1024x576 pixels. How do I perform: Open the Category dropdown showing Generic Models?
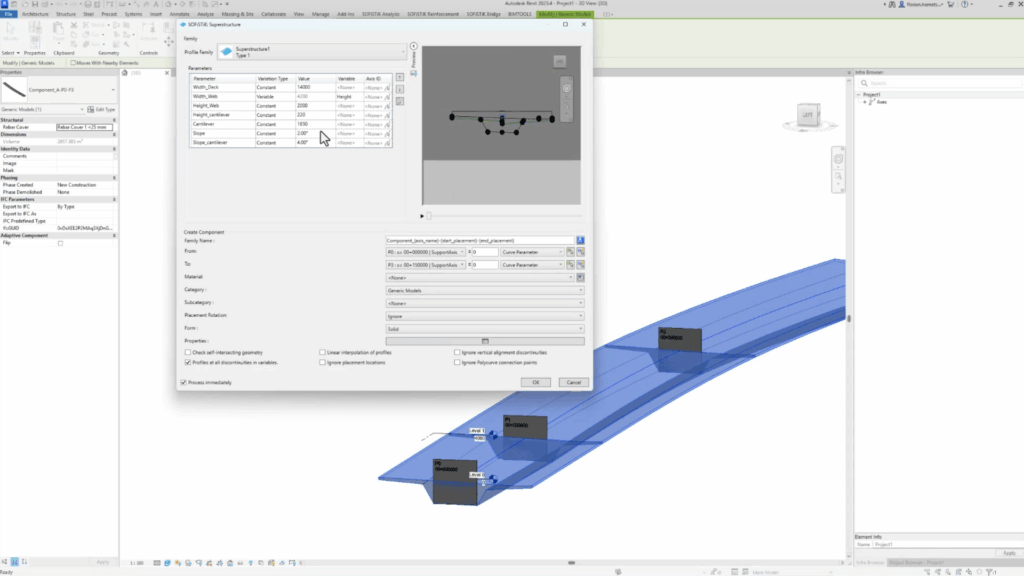484,291
